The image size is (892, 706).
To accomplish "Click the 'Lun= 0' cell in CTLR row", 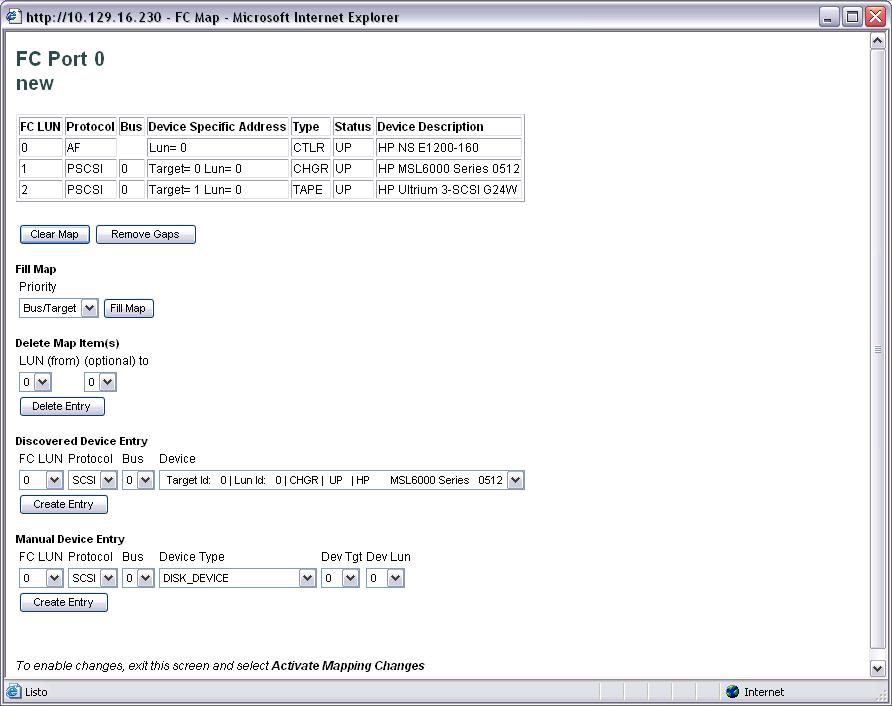I will (x=217, y=148).
